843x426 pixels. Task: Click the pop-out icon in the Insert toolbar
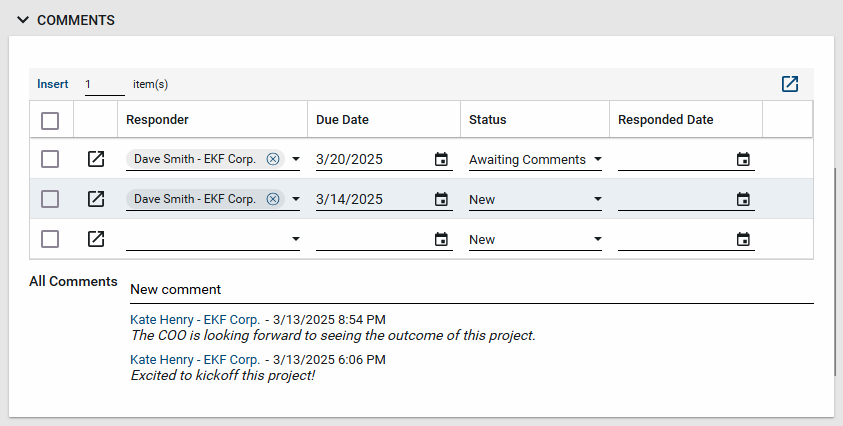pos(790,84)
